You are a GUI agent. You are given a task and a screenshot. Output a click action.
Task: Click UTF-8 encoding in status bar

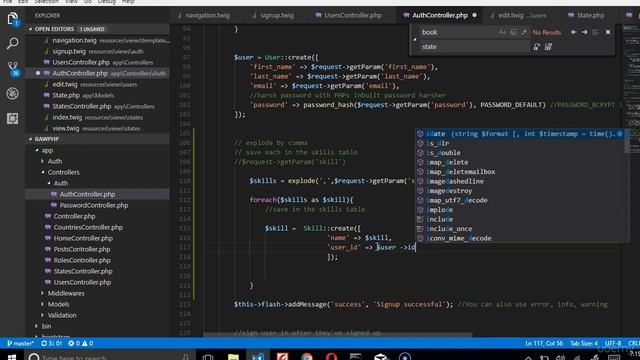[613, 343]
